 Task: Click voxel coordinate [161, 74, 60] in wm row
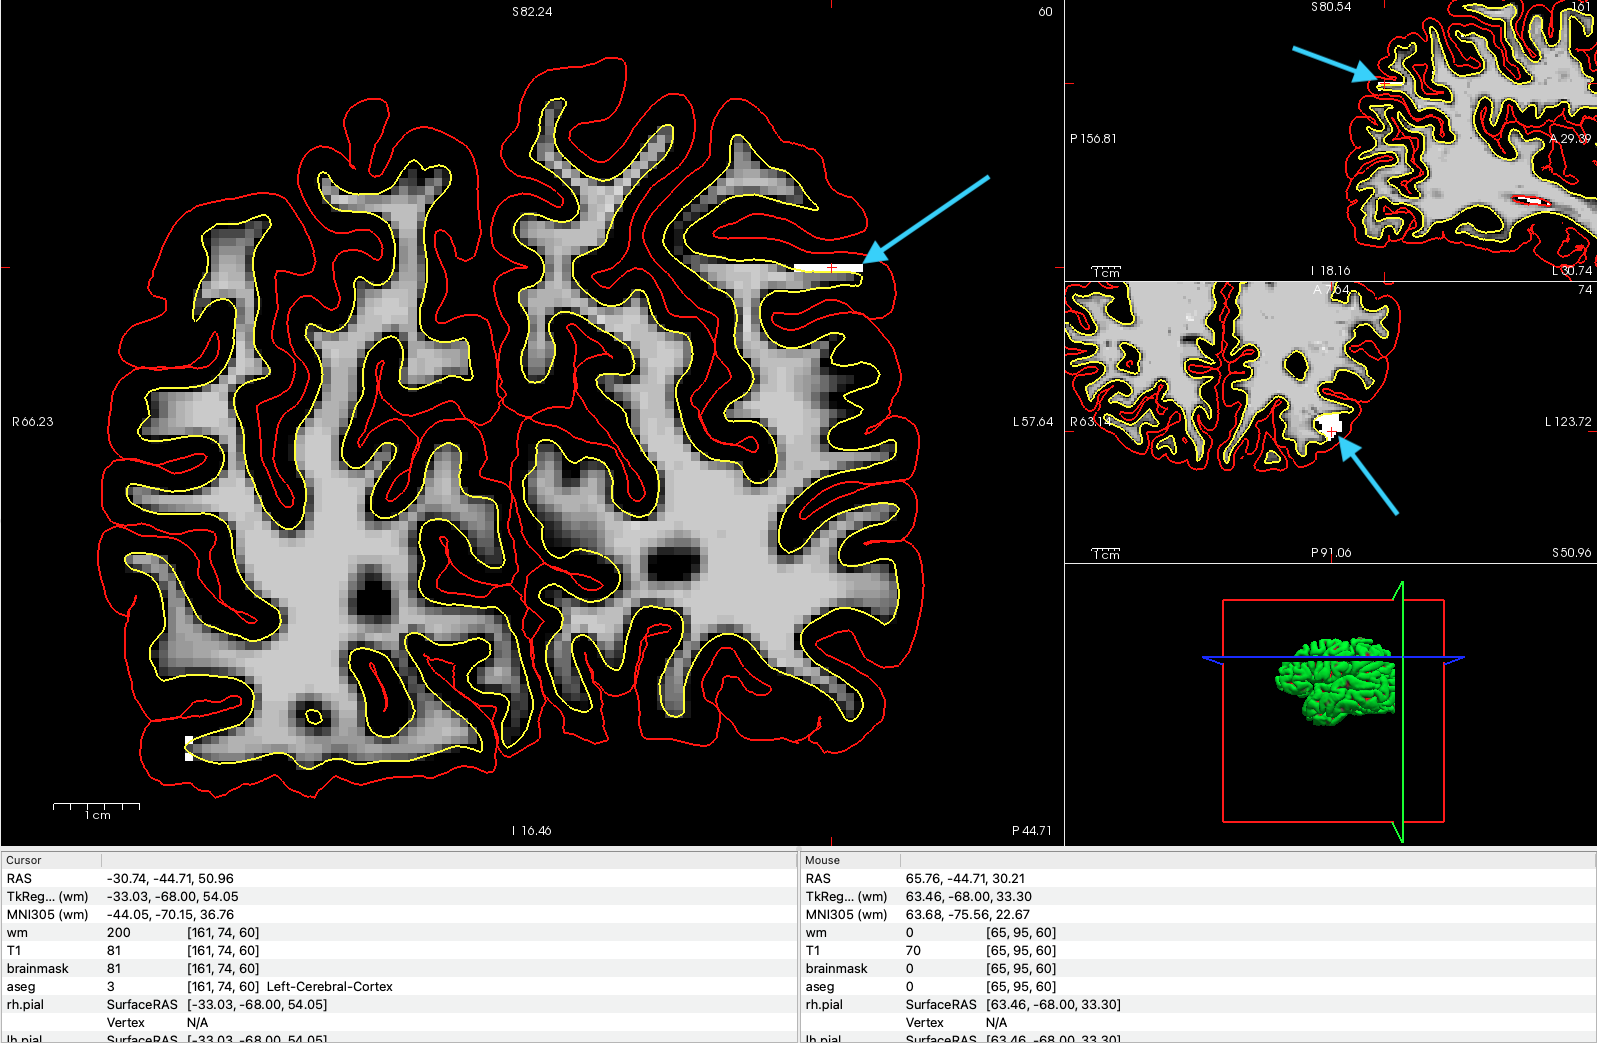(223, 933)
